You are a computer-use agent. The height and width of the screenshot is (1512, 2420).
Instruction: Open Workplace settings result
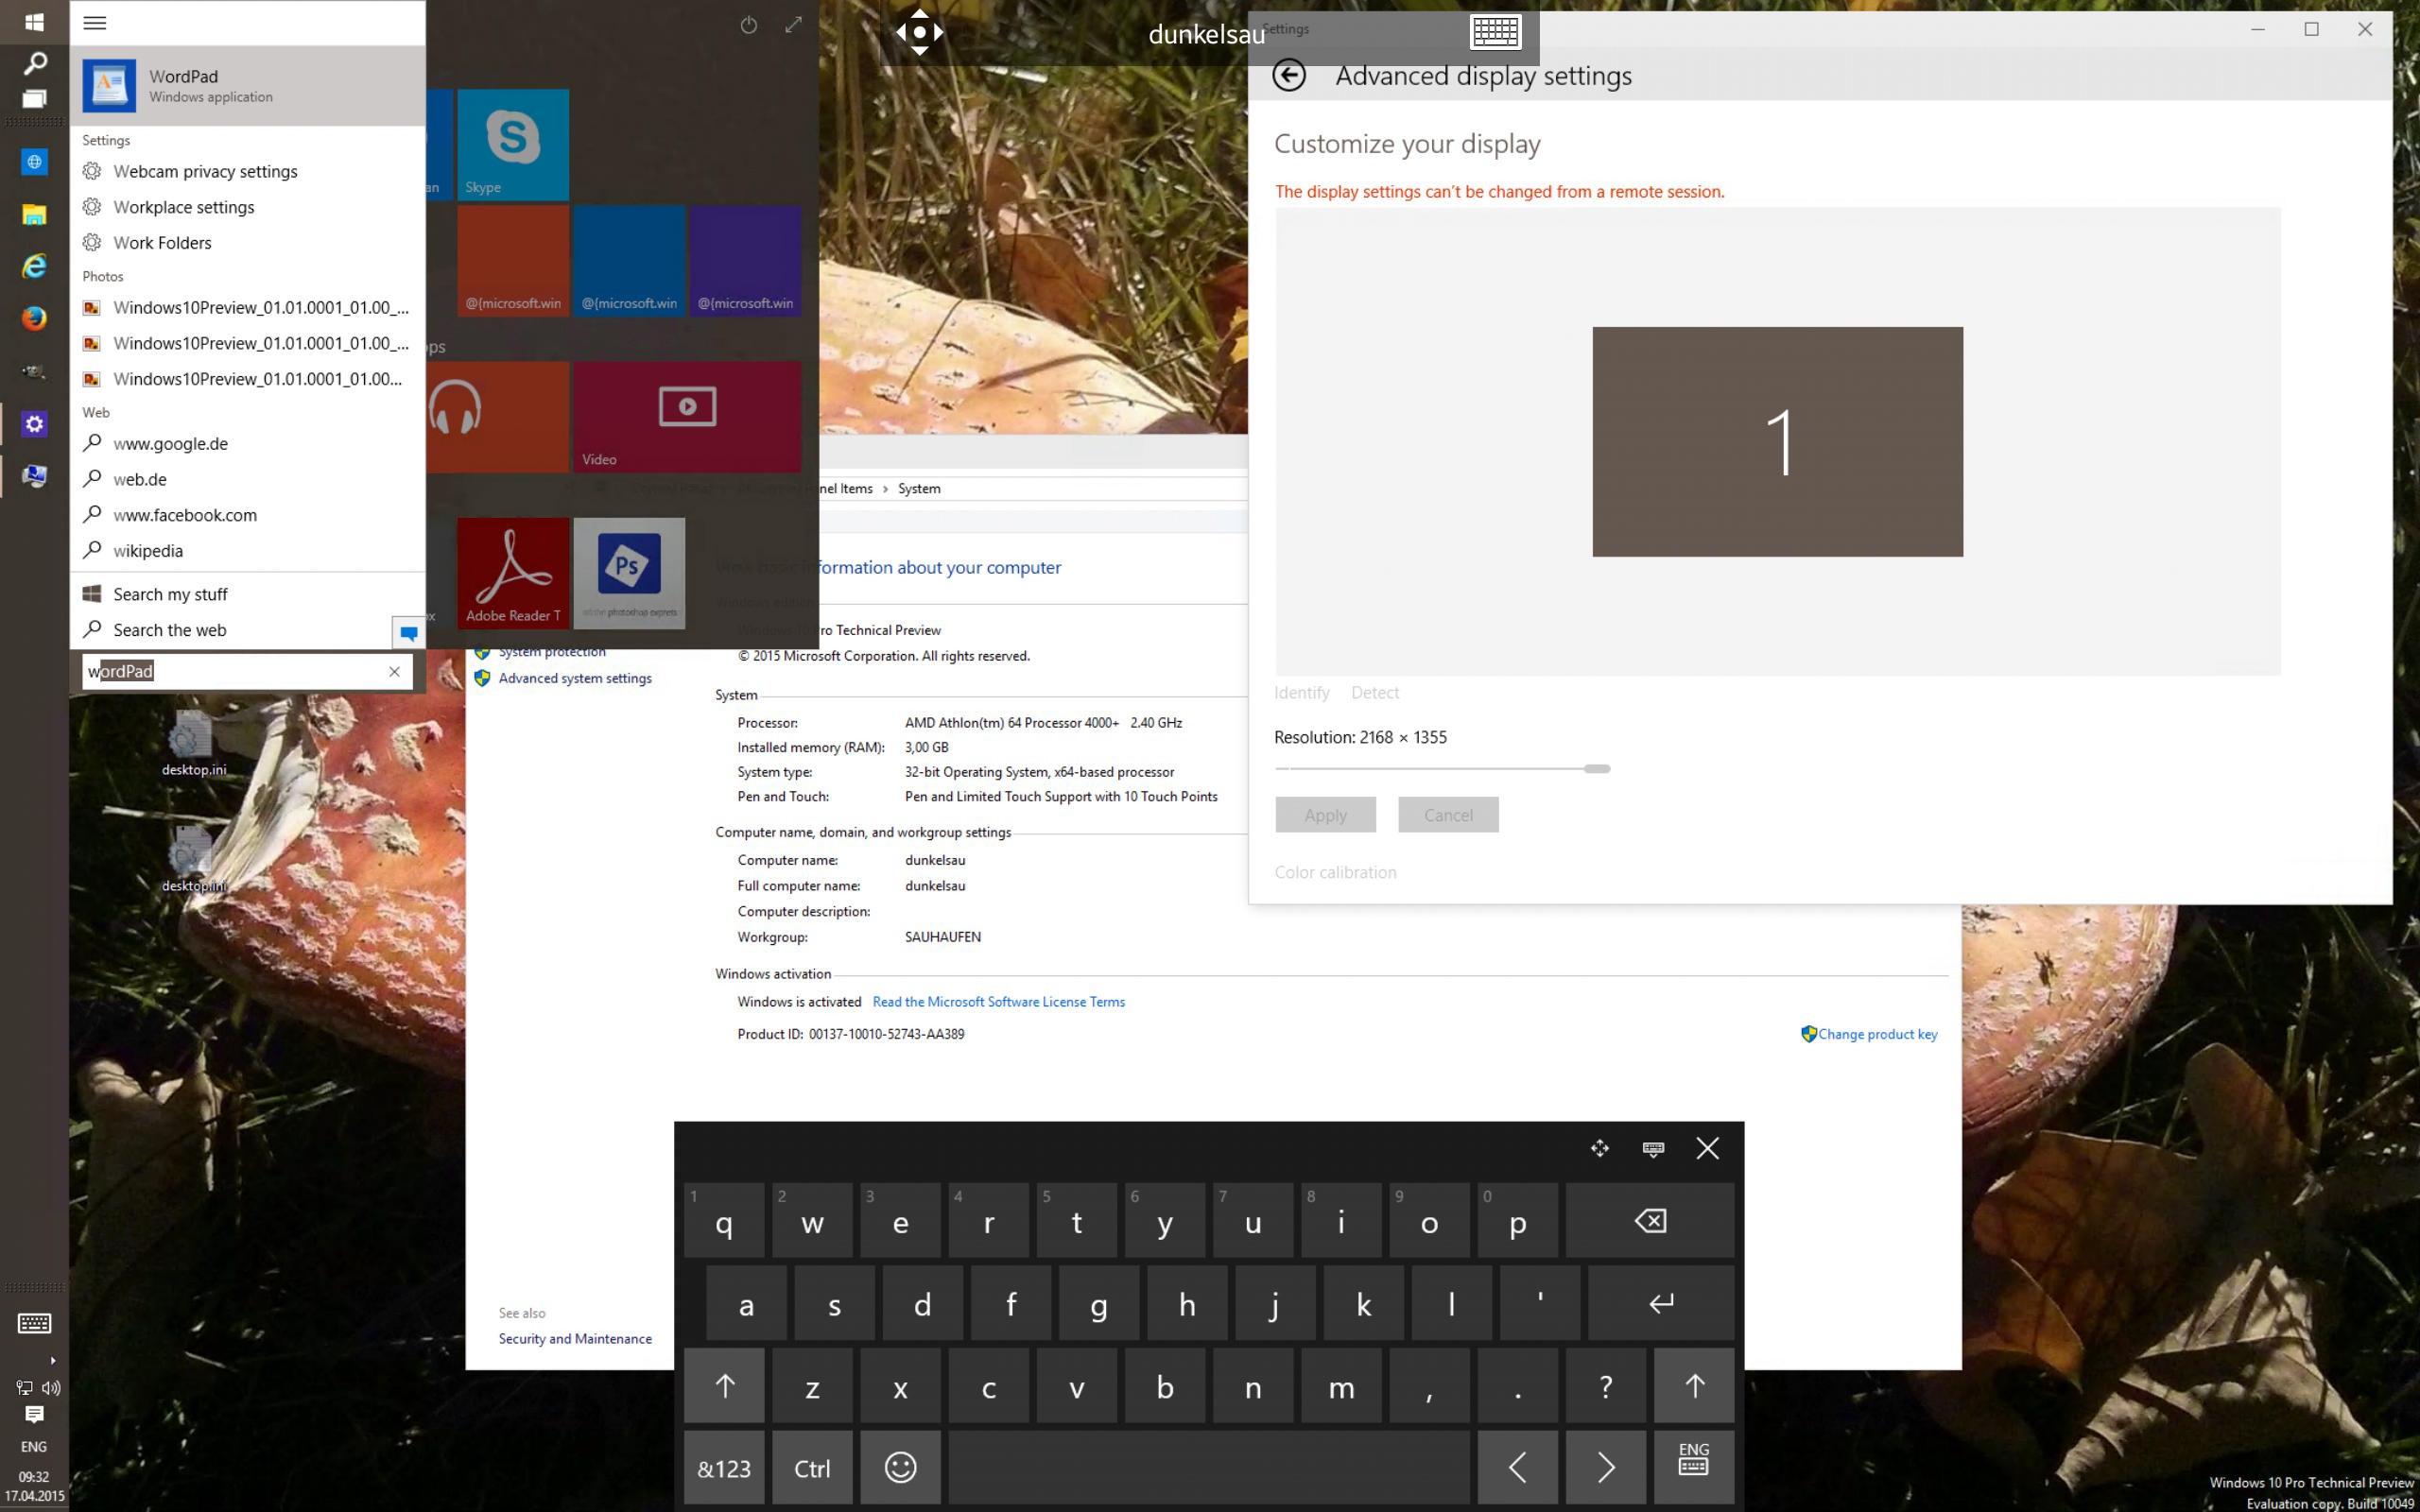pos(247,207)
